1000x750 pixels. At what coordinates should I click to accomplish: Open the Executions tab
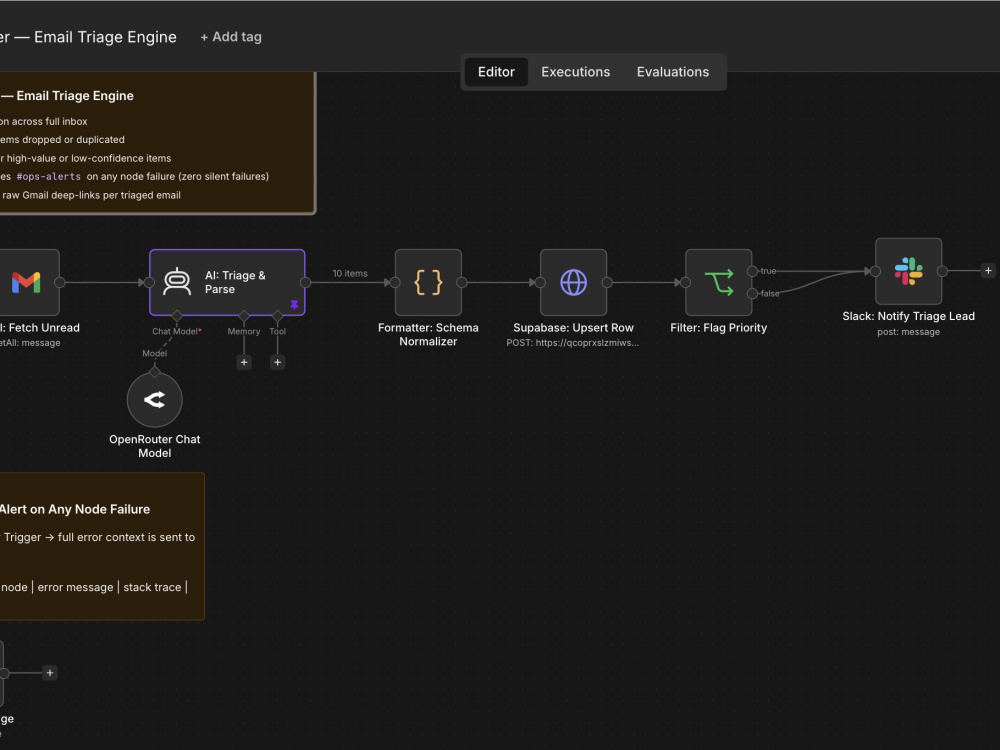click(x=575, y=72)
